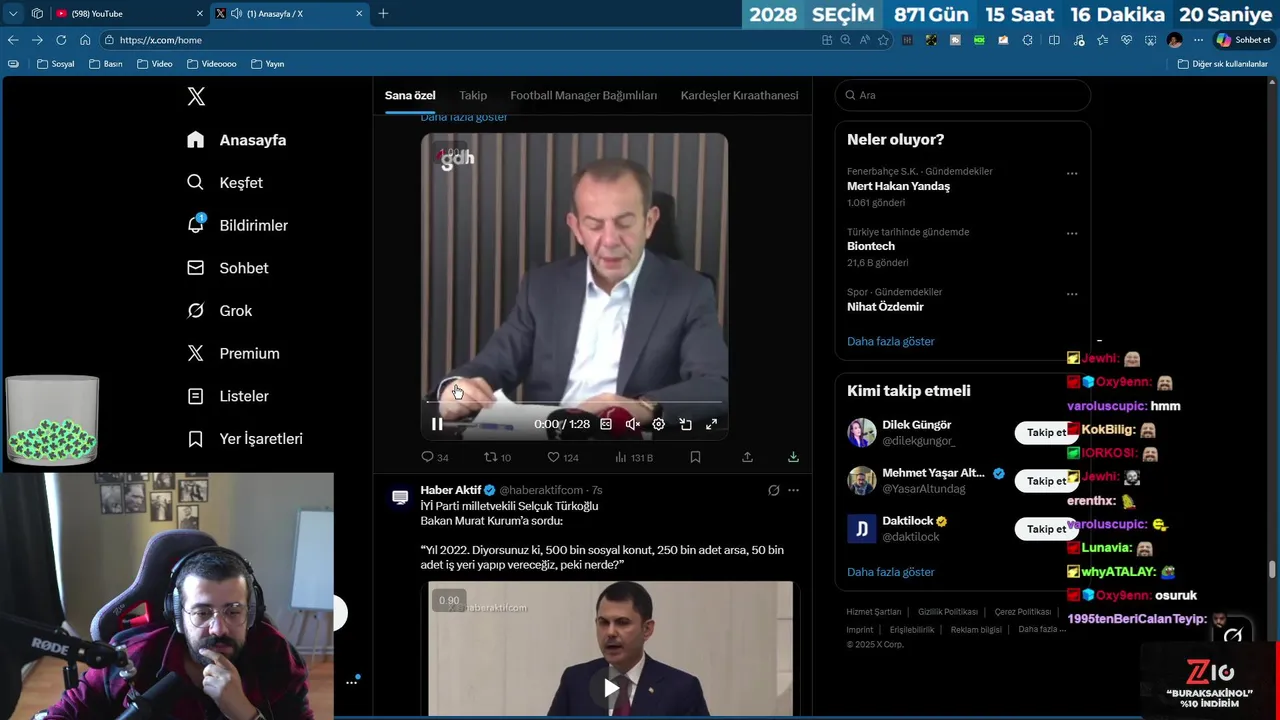Reply to the video post (34 comments)
The image size is (1280, 720).
click(434, 457)
